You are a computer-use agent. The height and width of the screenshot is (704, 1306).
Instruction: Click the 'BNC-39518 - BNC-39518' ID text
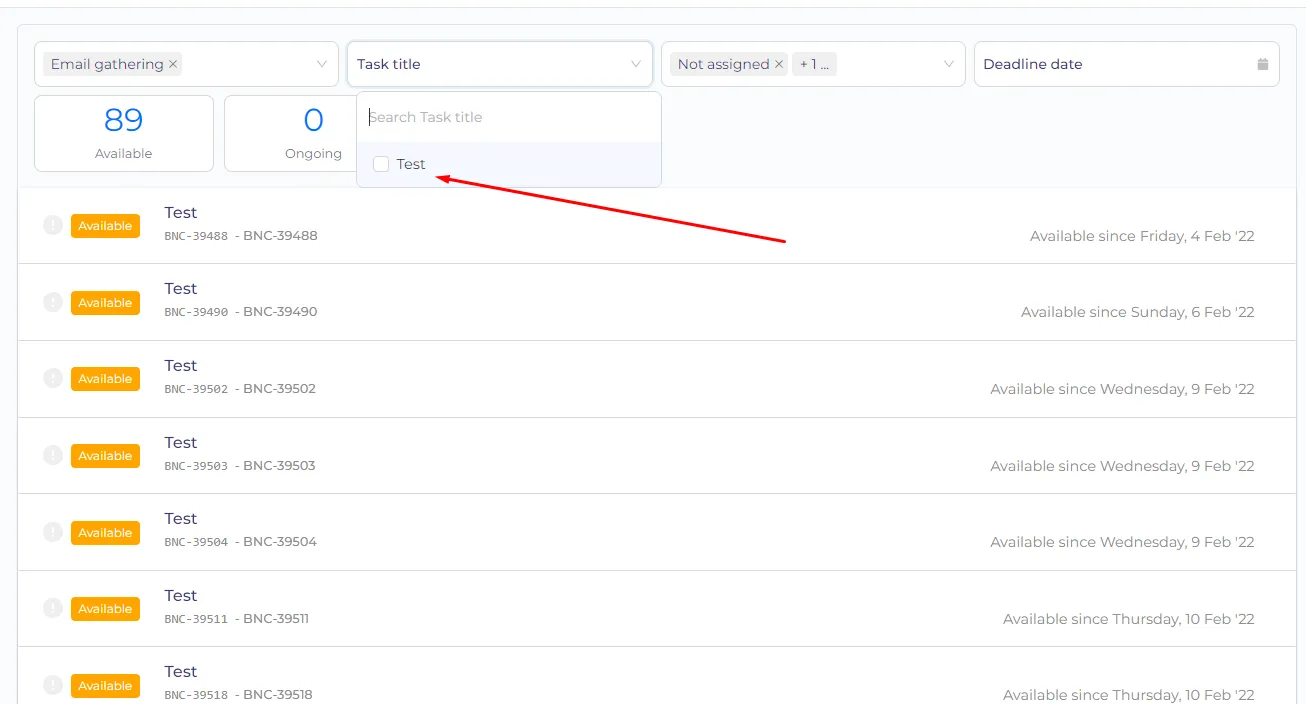(239, 695)
